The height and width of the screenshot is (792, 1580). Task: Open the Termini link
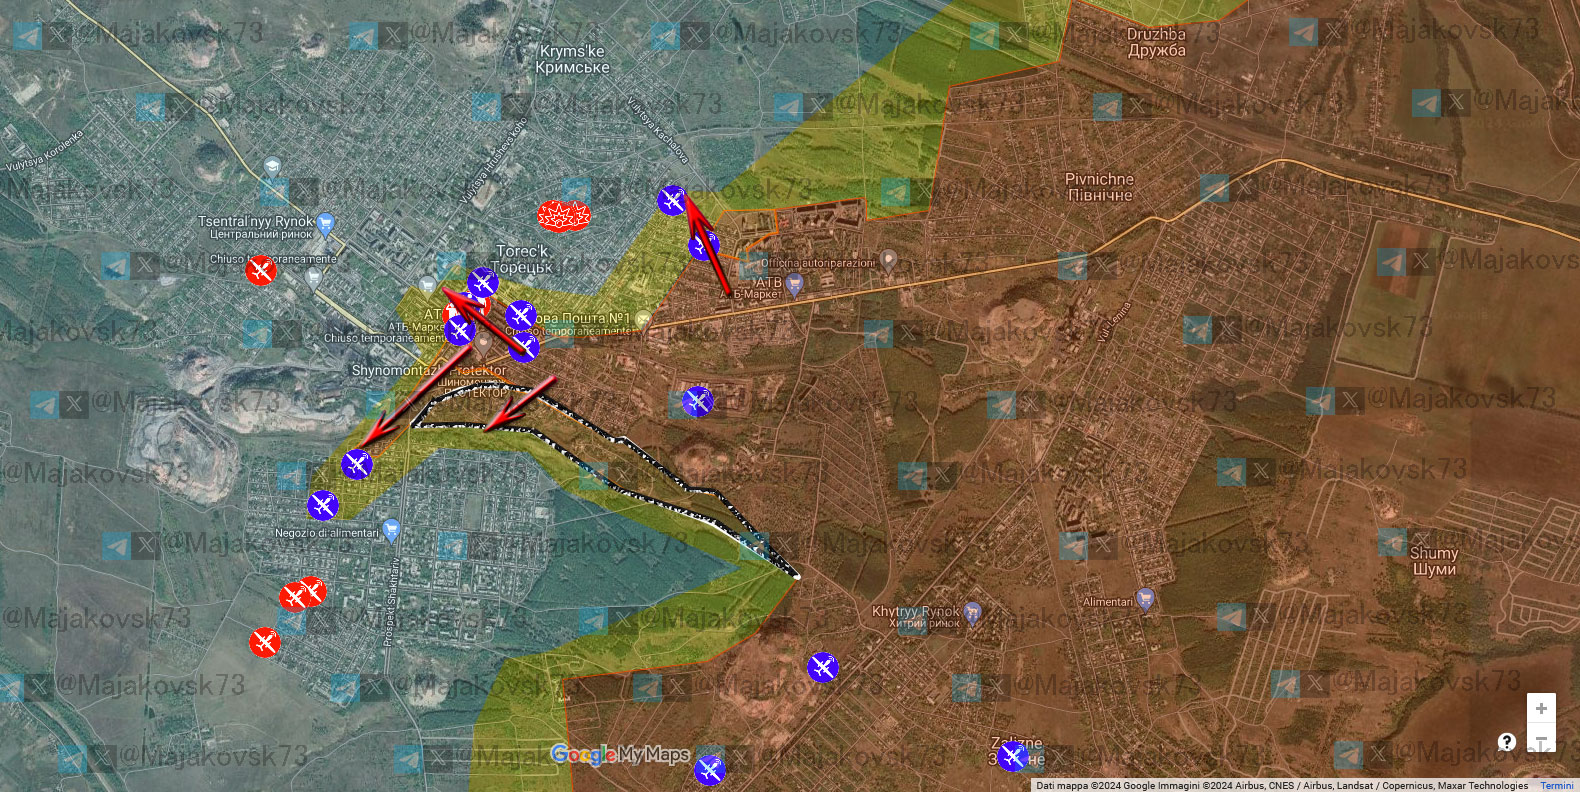[x=1557, y=786]
